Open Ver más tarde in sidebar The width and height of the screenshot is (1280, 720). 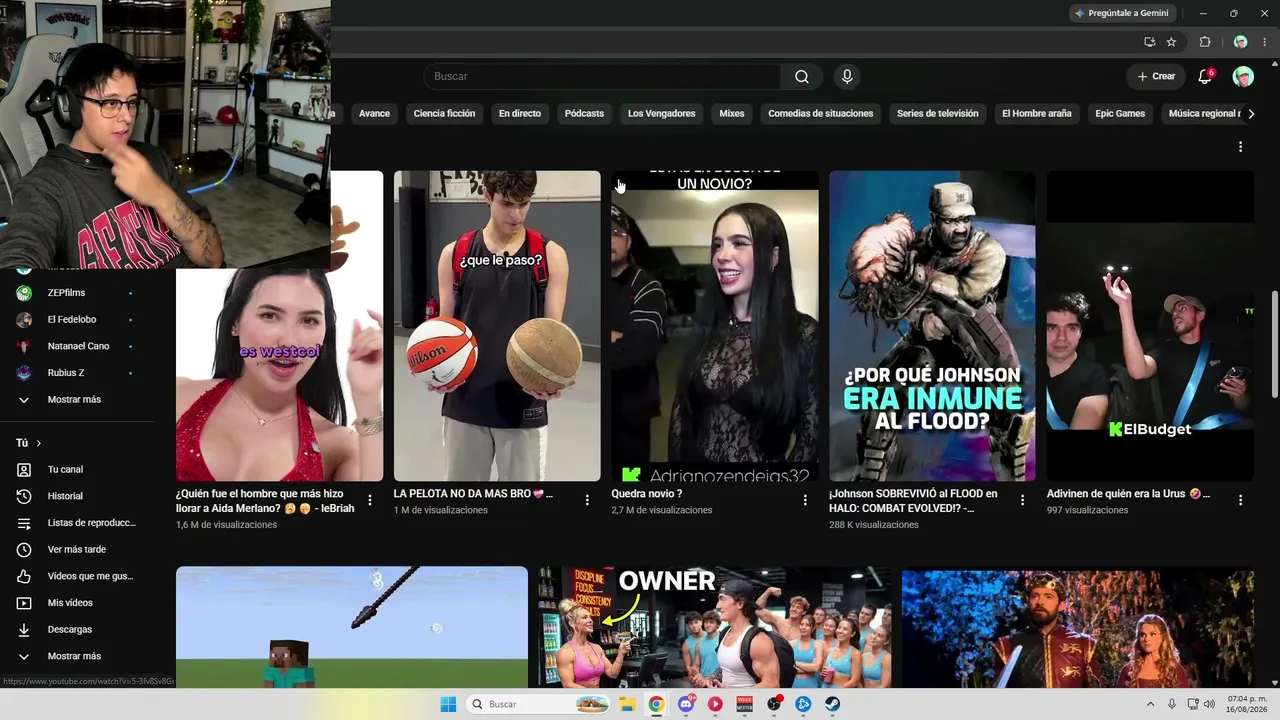tap(77, 549)
